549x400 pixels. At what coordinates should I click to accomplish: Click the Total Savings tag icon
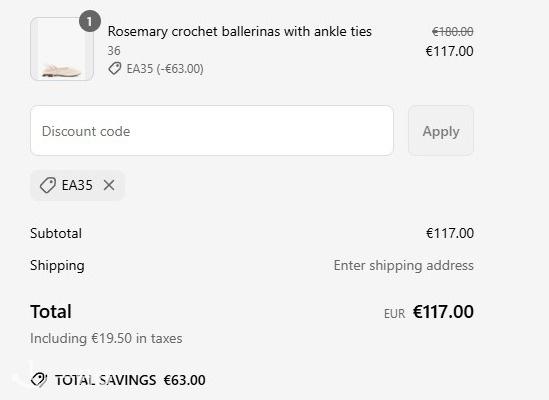pyautogui.click(x=39, y=380)
